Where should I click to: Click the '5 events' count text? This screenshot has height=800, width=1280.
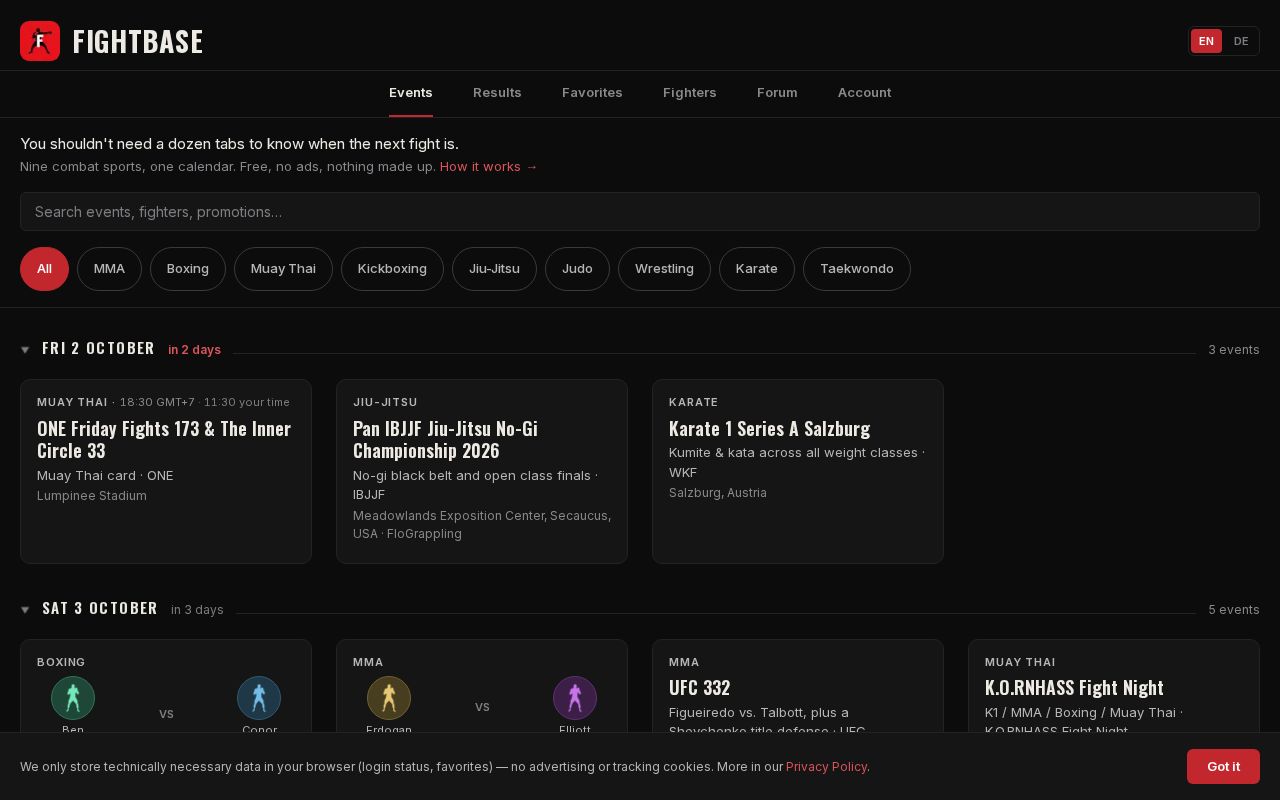pyautogui.click(x=1234, y=610)
